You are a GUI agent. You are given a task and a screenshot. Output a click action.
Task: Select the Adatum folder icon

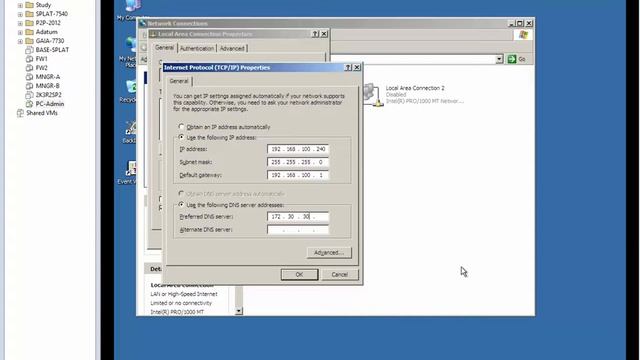[29, 32]
